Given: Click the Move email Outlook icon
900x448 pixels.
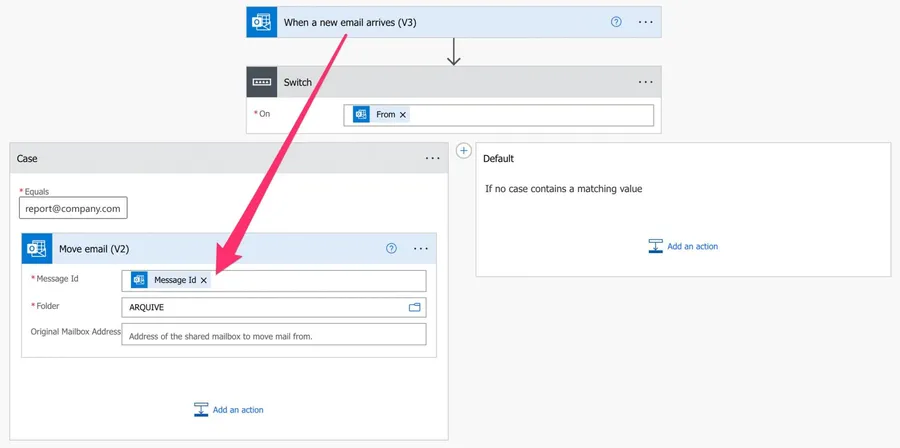Looking at the screenshot, I should [37, 248].
